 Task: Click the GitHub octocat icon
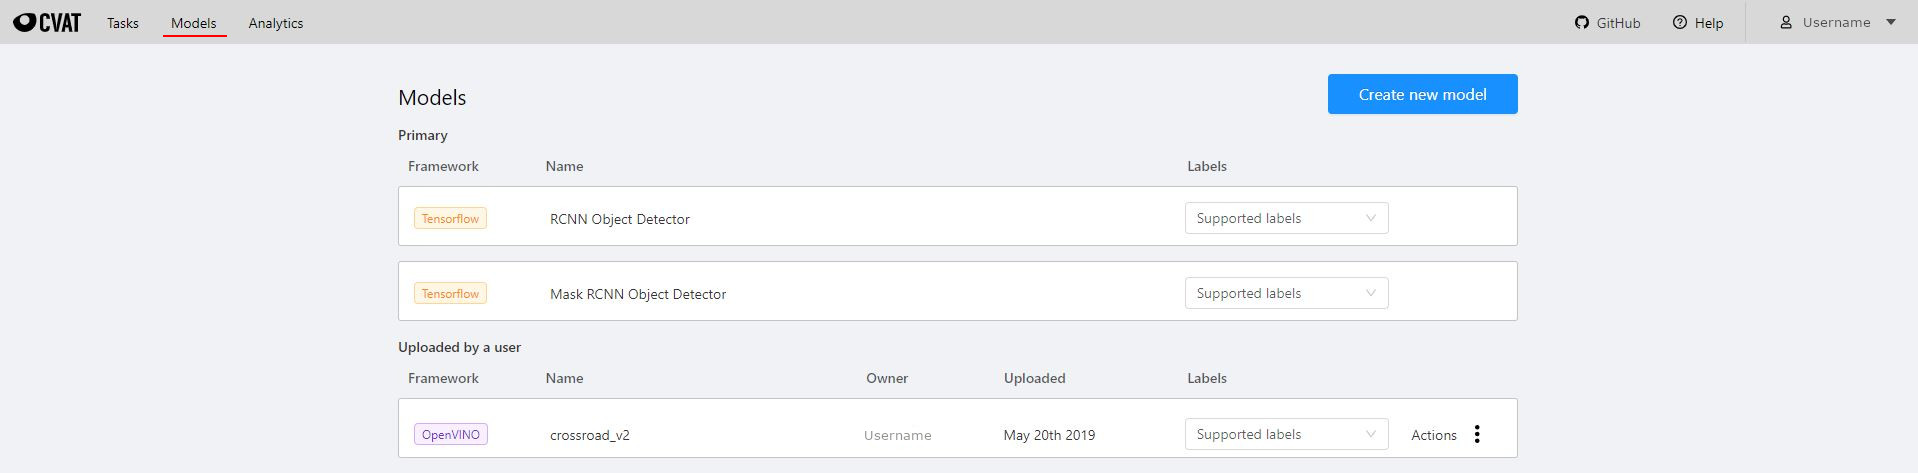coord(1581,22)
